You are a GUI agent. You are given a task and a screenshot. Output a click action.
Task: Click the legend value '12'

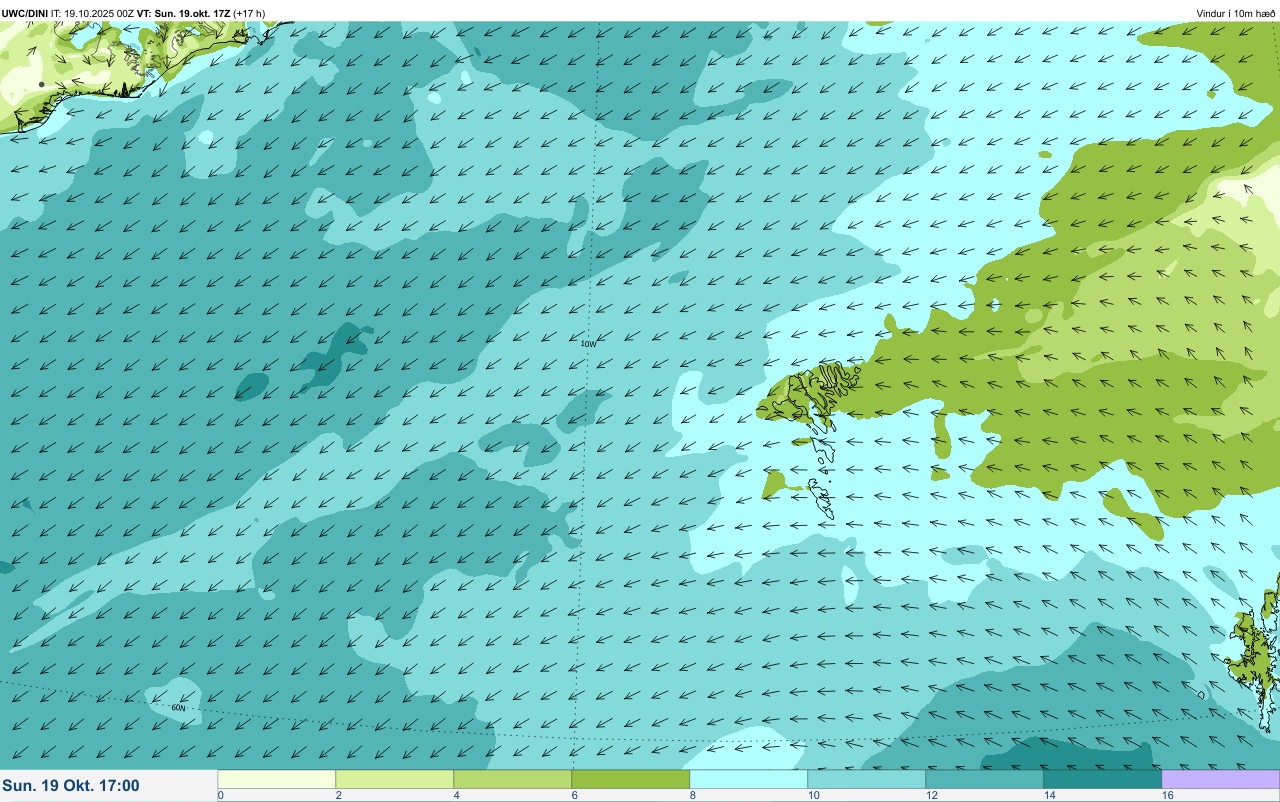click(932, 795)
